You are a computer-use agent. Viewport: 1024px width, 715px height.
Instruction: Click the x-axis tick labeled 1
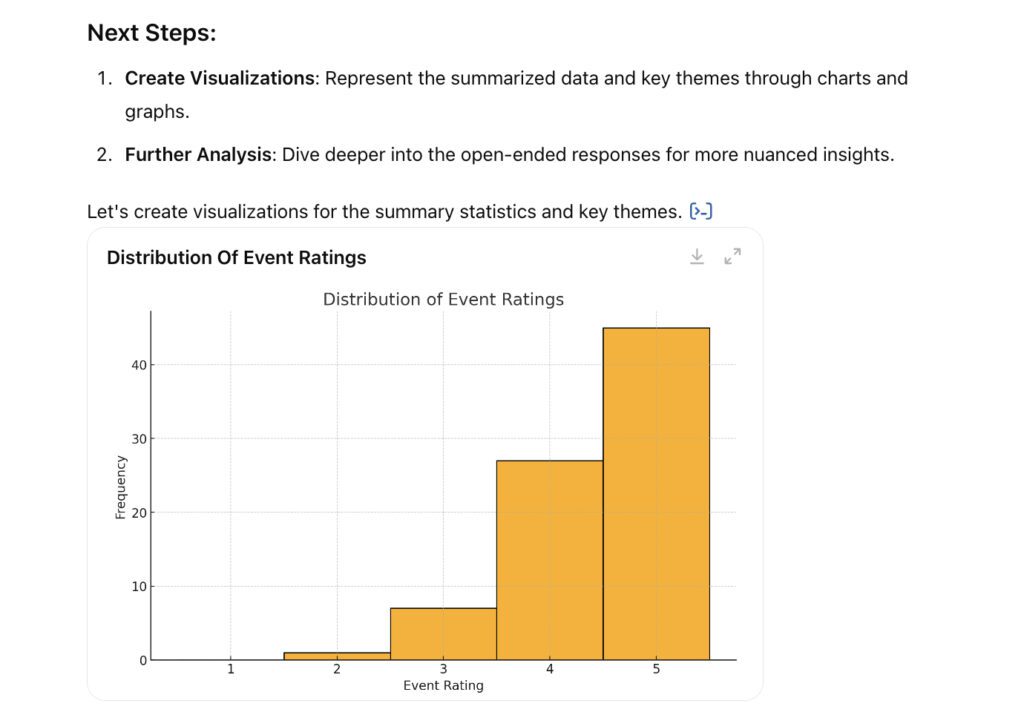pyautogui.click(x=231, y=669)
